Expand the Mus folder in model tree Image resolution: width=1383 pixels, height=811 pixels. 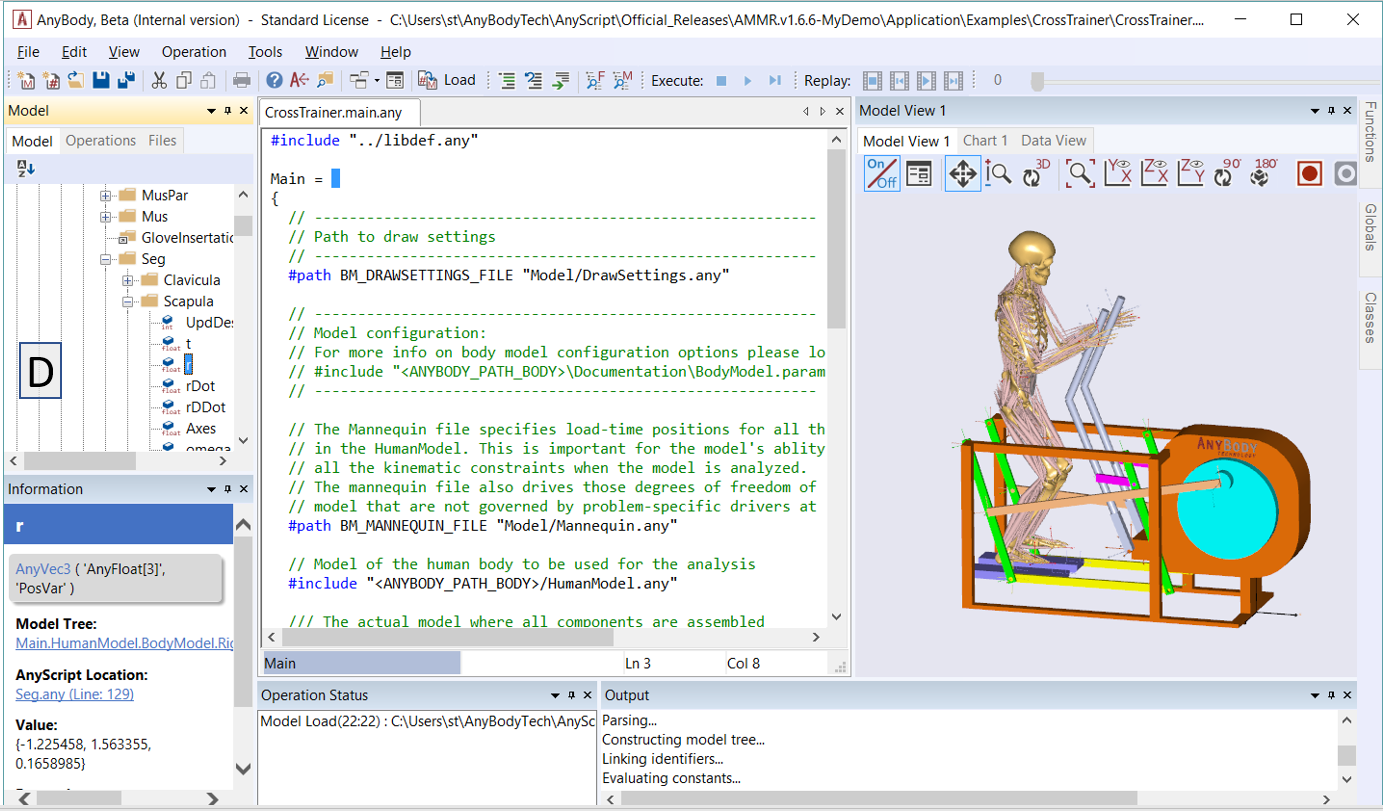pyautogui.click(x=105, y=216)
